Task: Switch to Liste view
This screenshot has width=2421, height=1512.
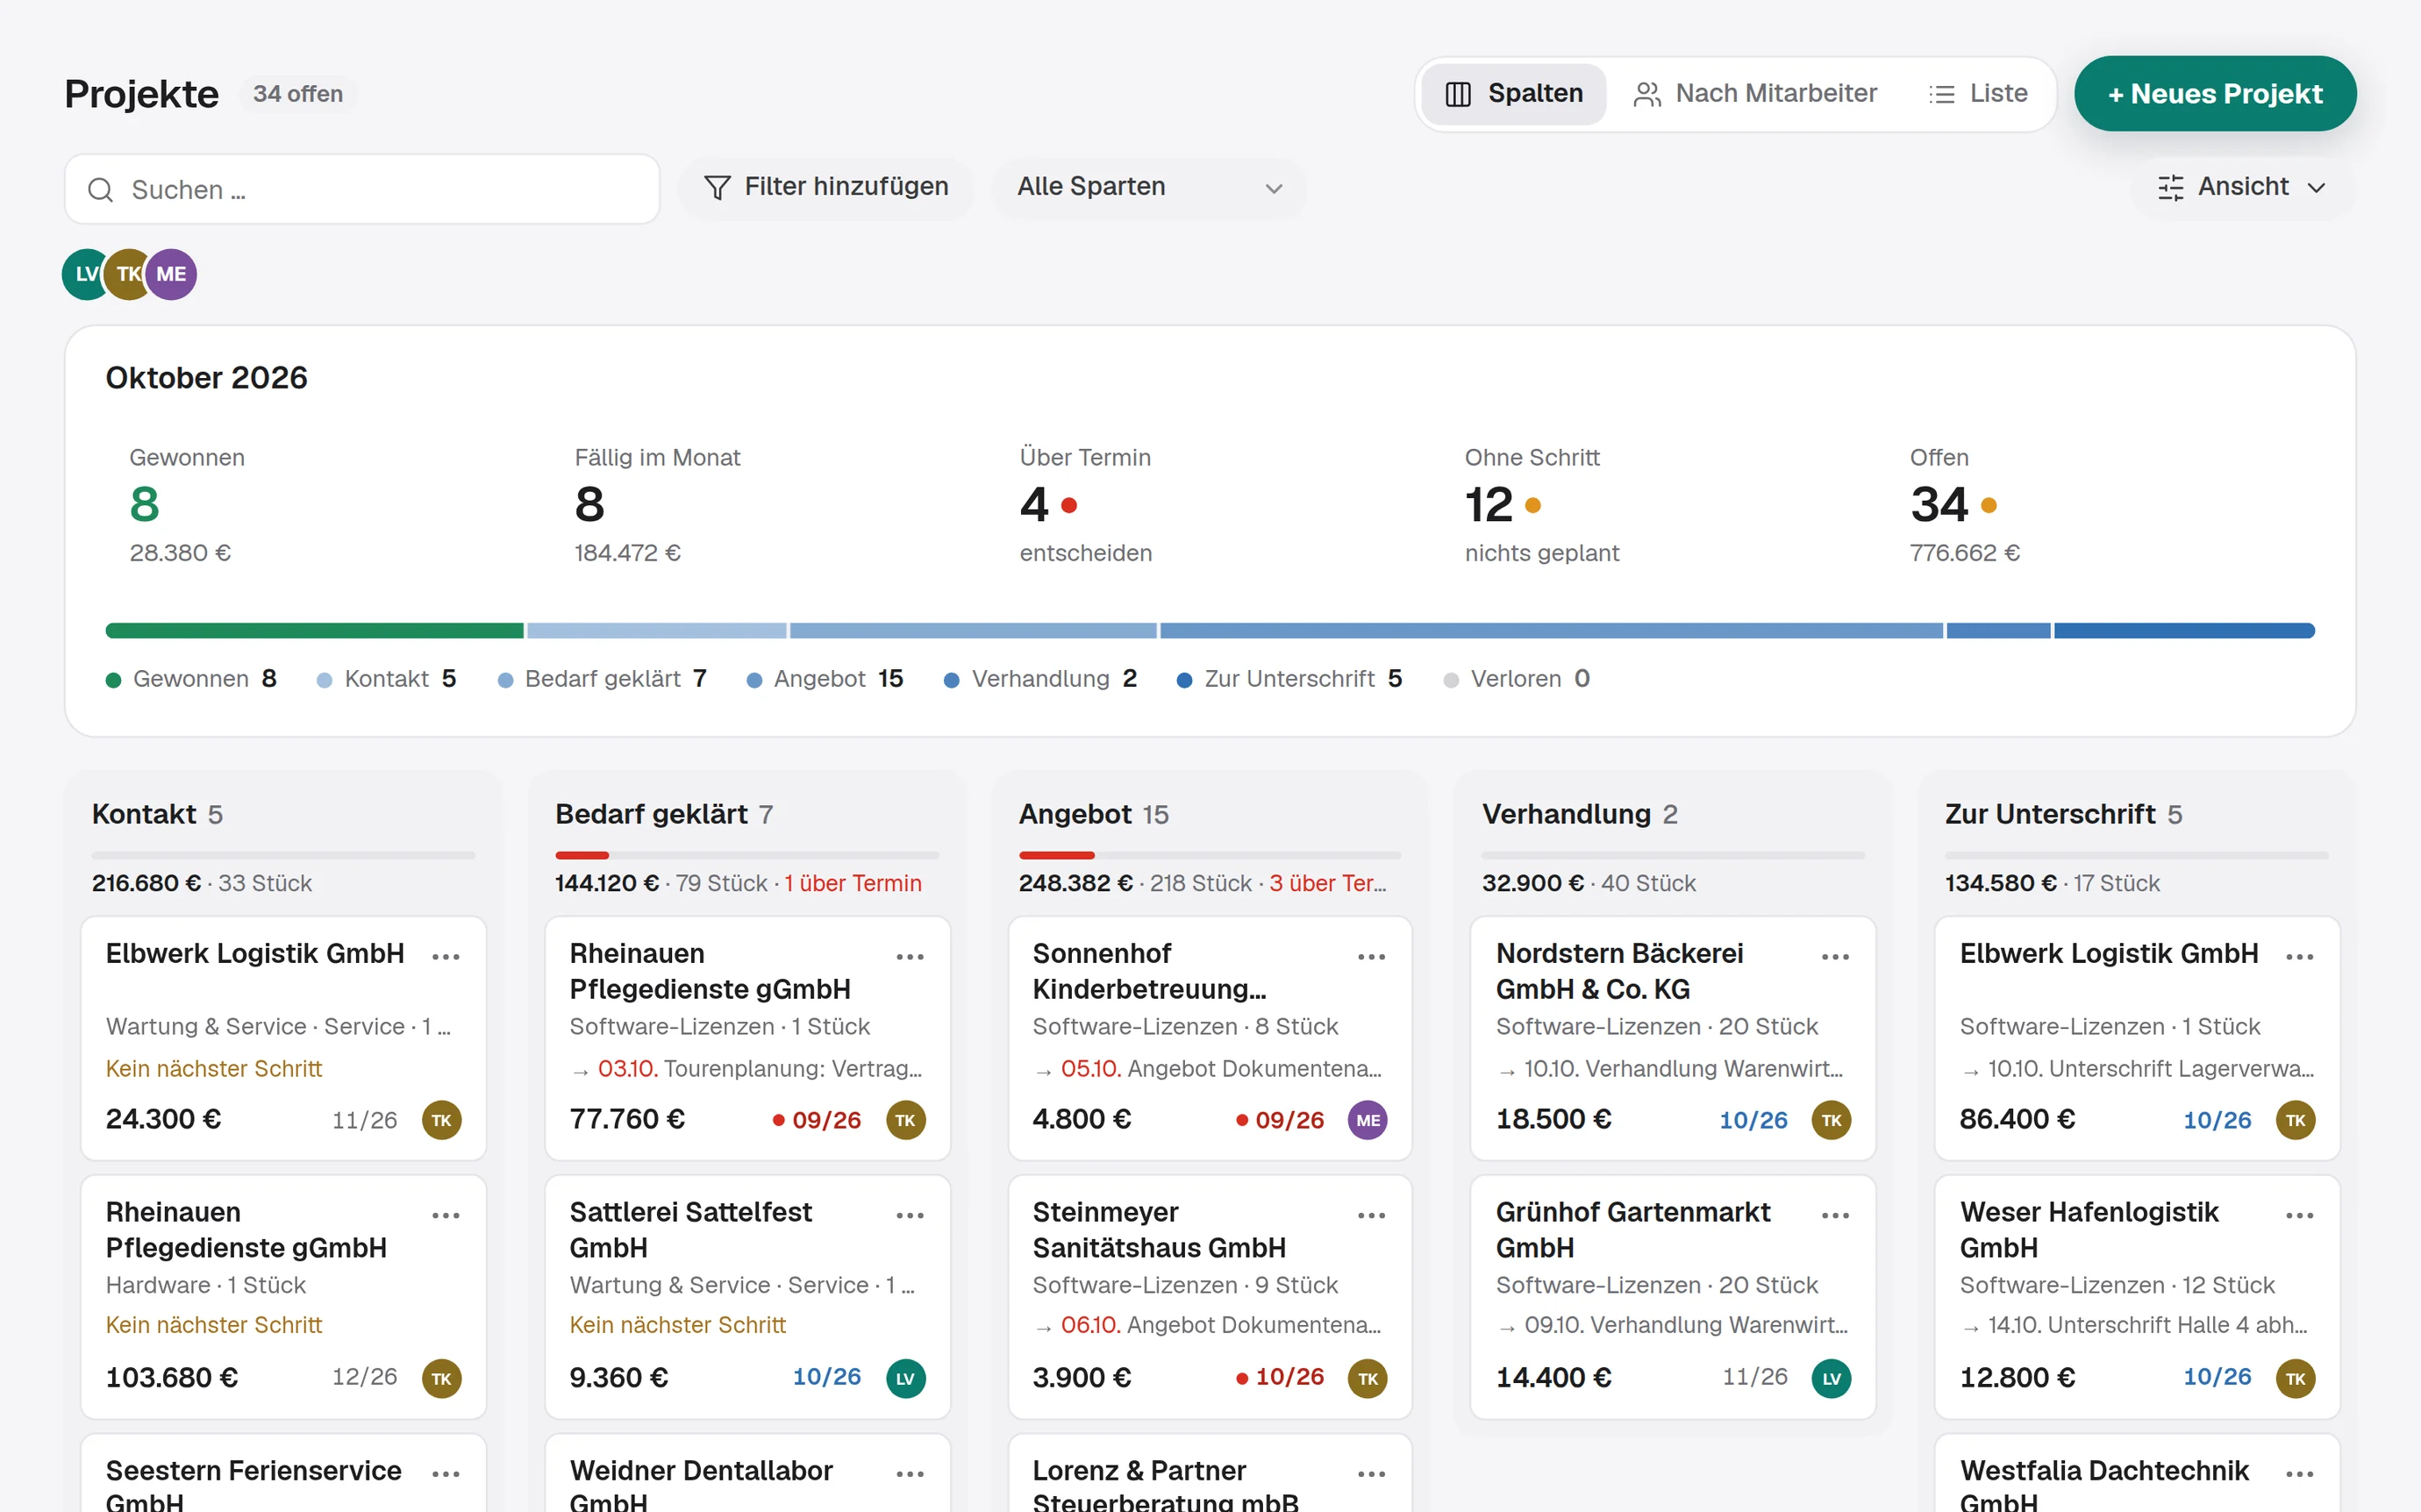Action: (x=1978, y=94)
